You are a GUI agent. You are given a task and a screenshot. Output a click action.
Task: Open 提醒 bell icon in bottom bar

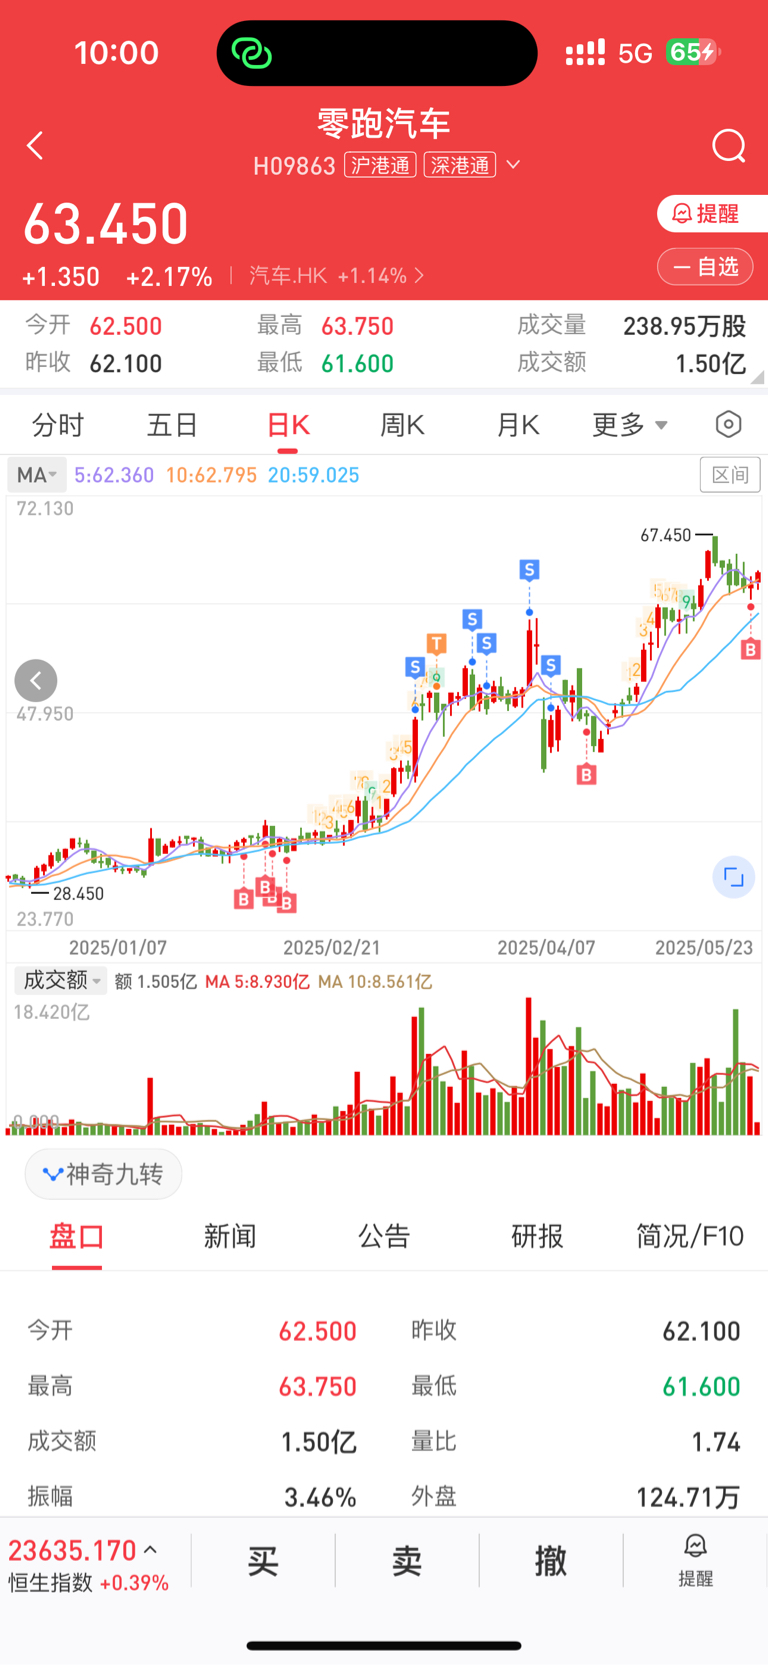pyautogui.click(x=695, y=1560)
